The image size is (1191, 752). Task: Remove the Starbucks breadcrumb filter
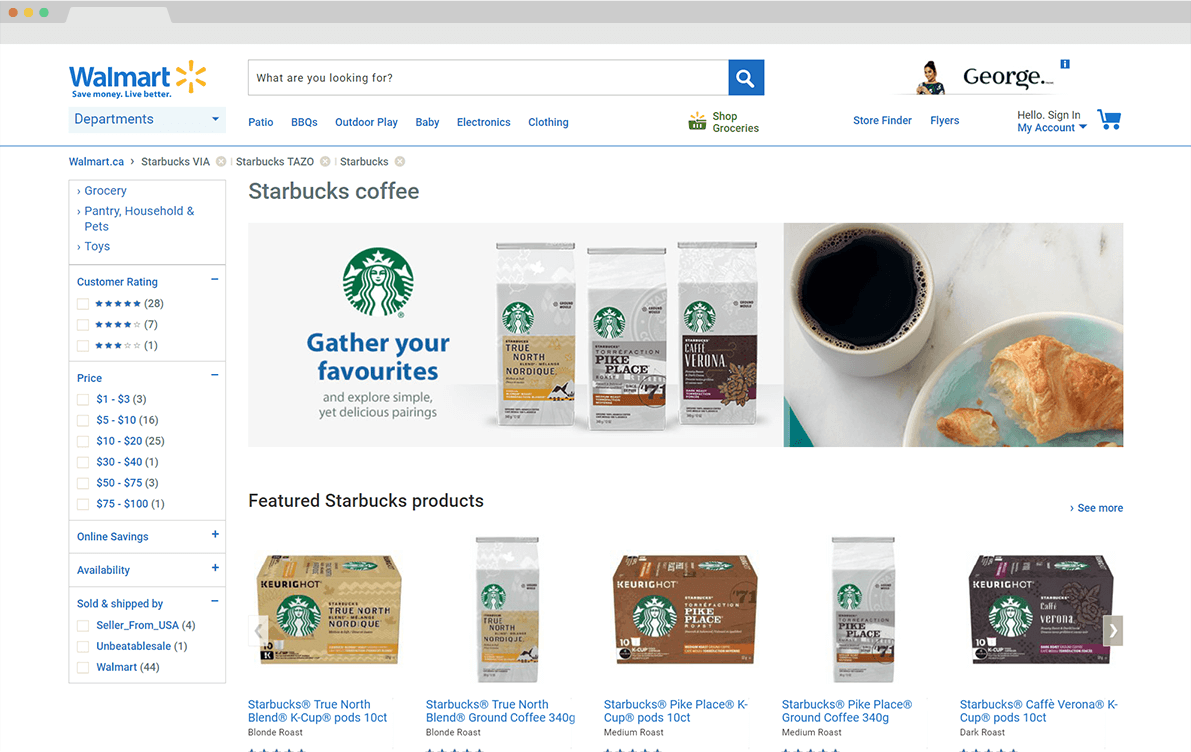tap(400, 161)
